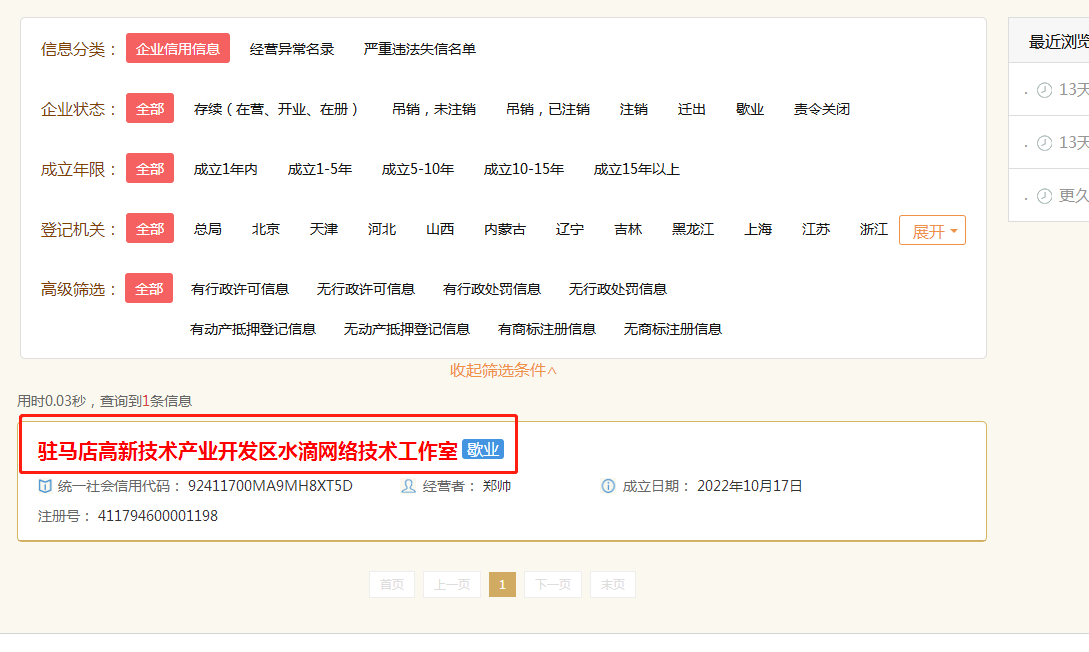Filter by 无商标注册信息
This screenshot has height=652, width=1089.
673,329
